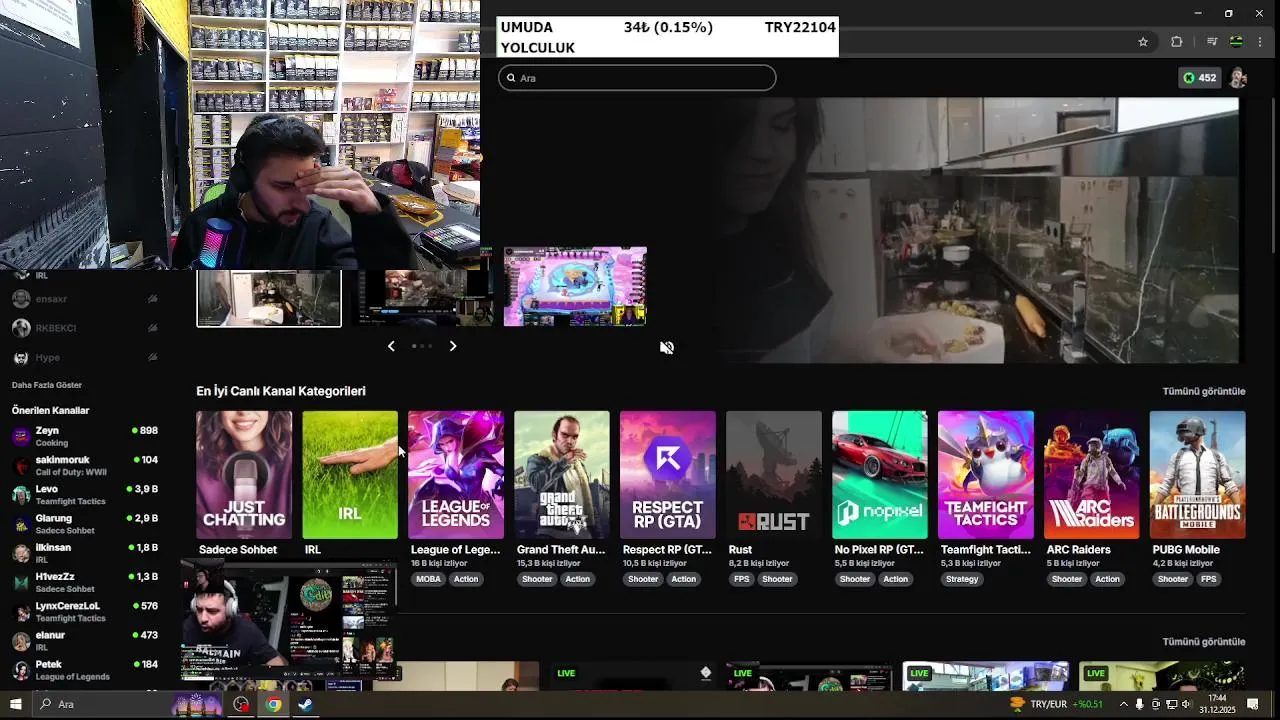Open the League of Legends category card
Viewport: 1280px width, 720px height.
coord(456,475)
